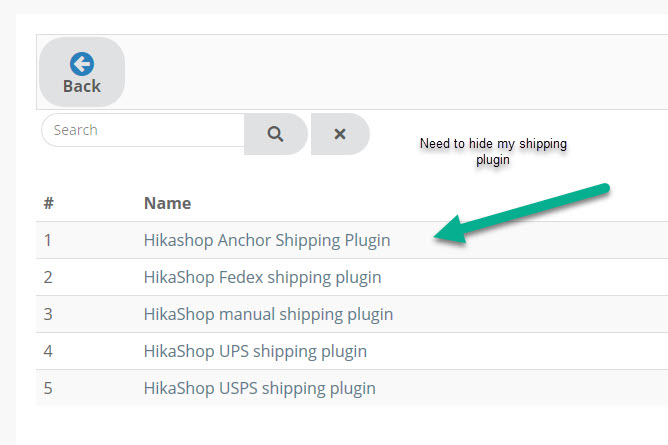Image resolution: width=668 pixels, height=445 pixels.
Task: Click row number 1 in the list
Action: click(x=48, y=240)
